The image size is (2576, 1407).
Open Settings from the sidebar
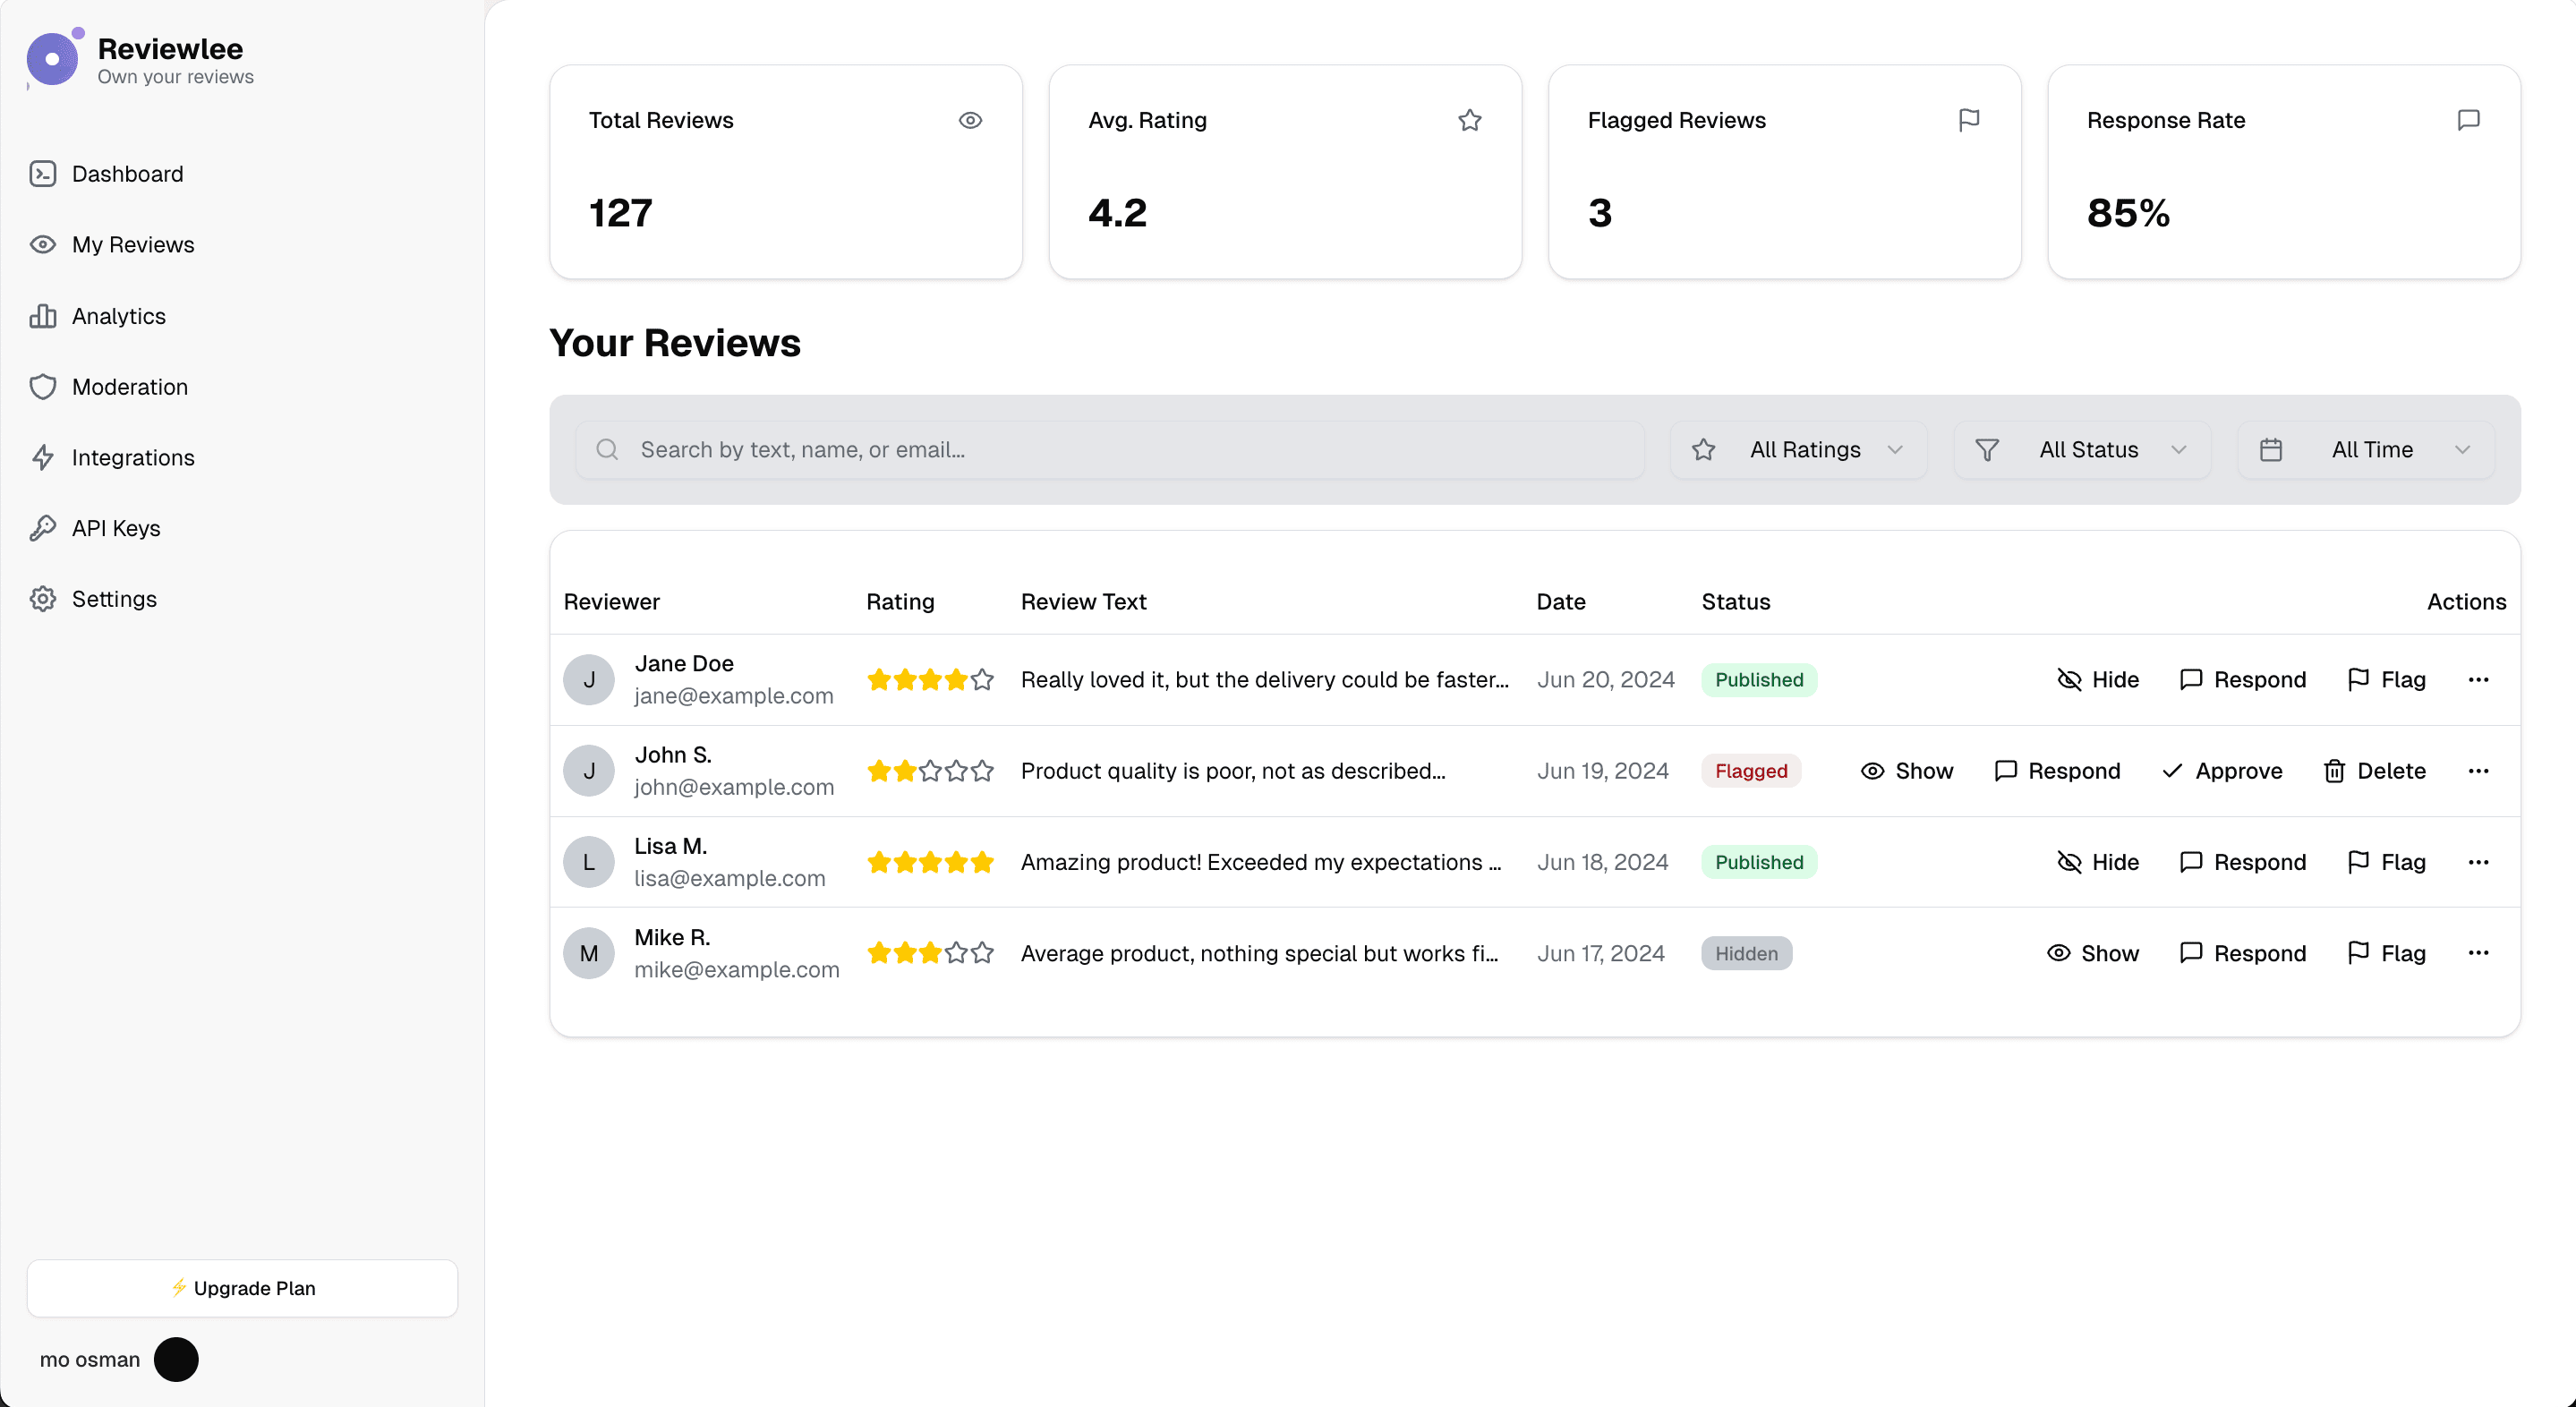(114, 598)
